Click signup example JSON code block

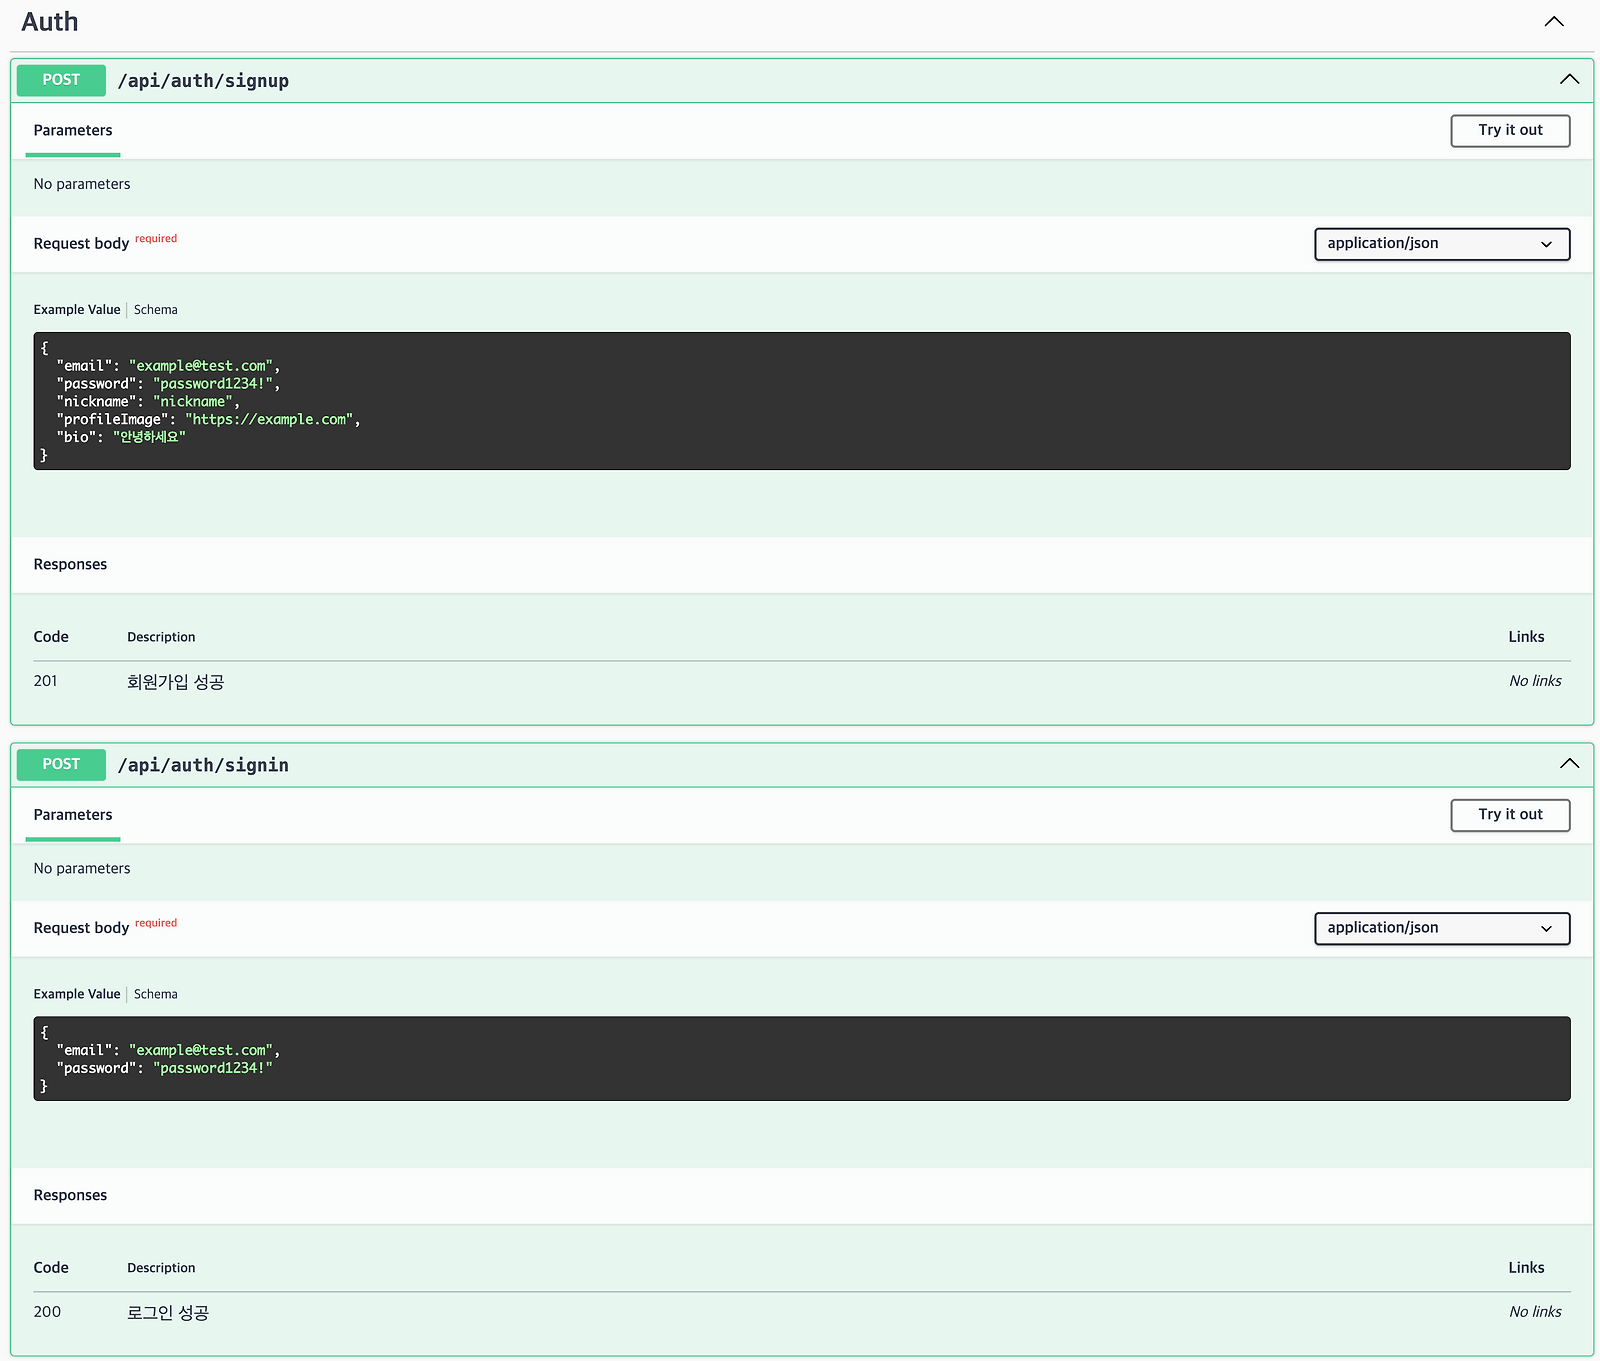(x=800, y=401)
